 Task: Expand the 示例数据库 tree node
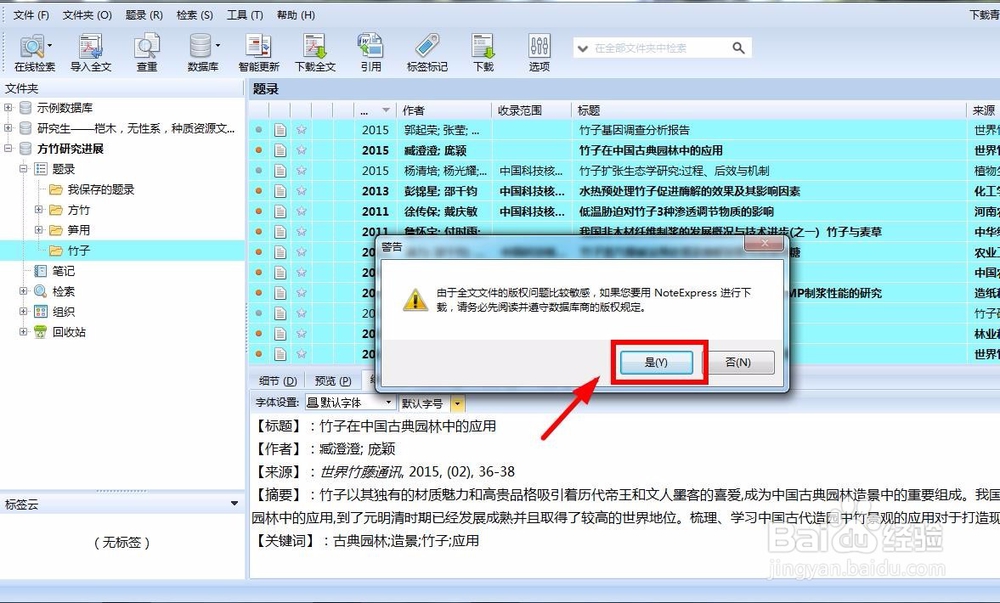(8, 108)
